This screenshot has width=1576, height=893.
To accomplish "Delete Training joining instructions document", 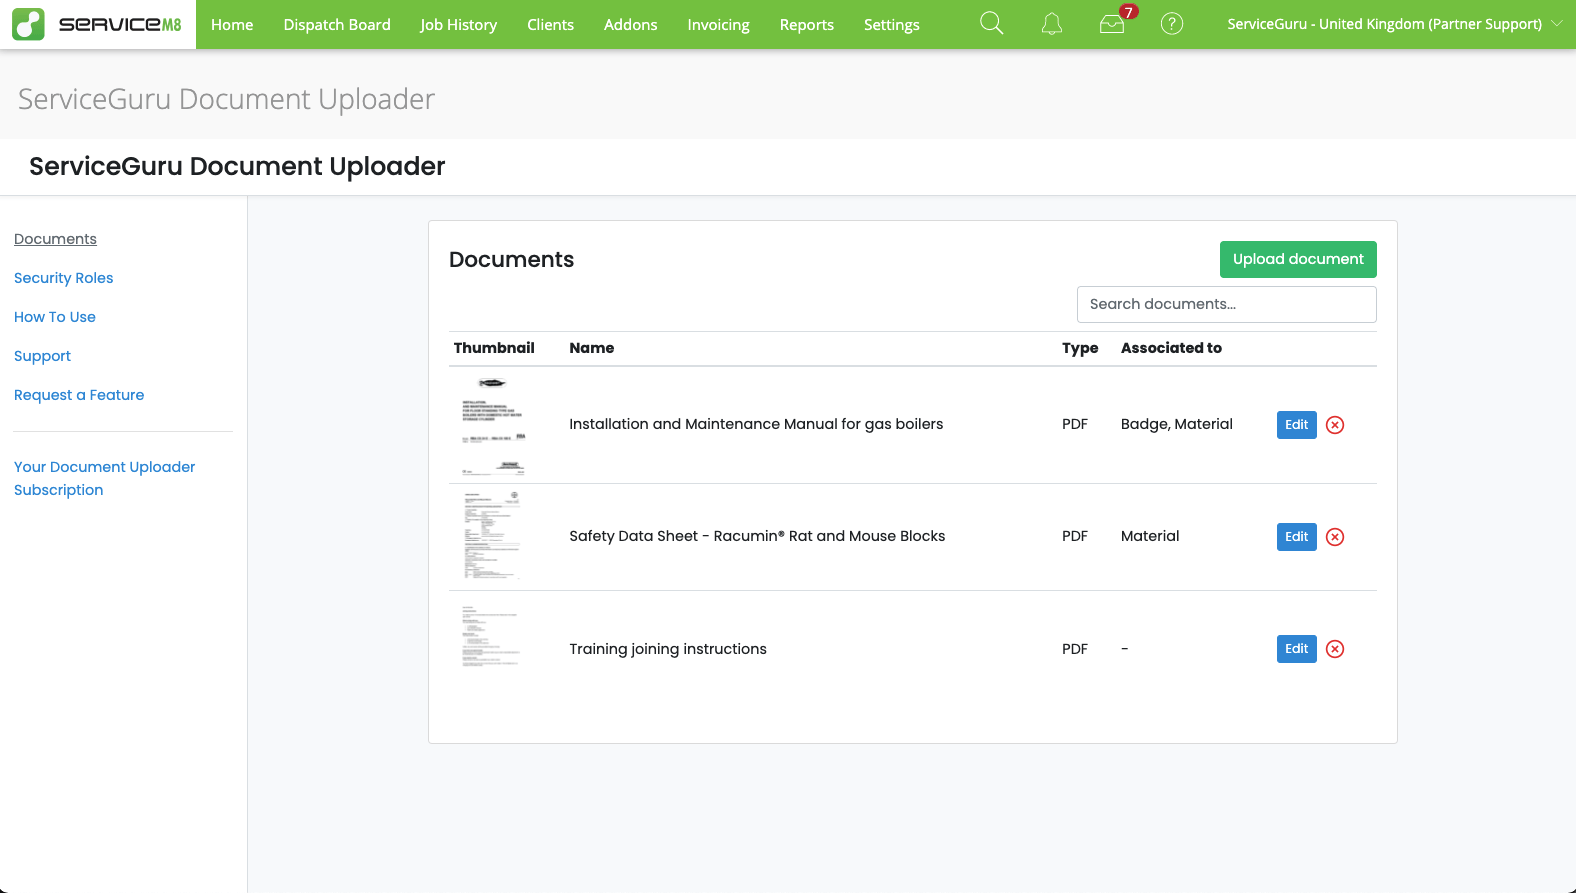I will (x=1335, y=649).
